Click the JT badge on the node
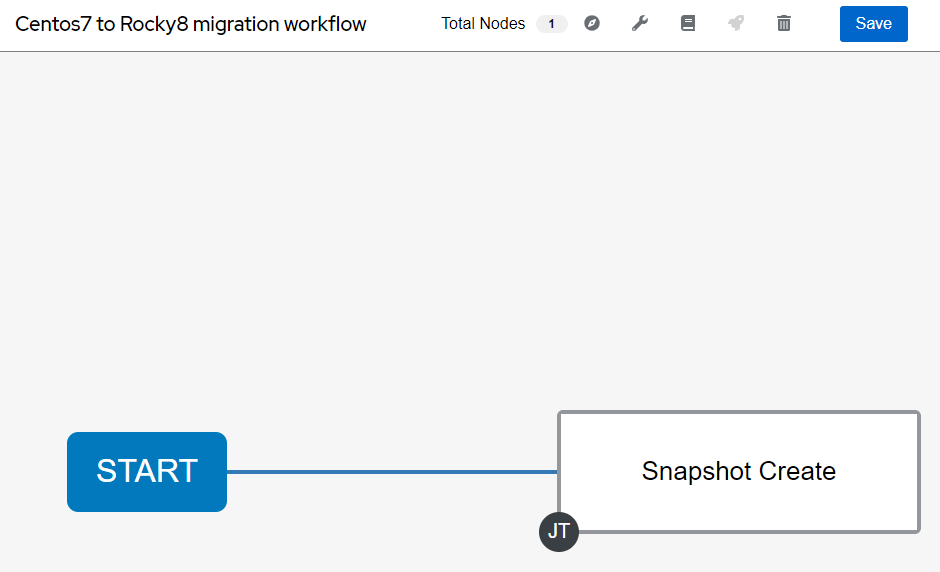Viewport: 940px width, 572px height. (559, 531)
